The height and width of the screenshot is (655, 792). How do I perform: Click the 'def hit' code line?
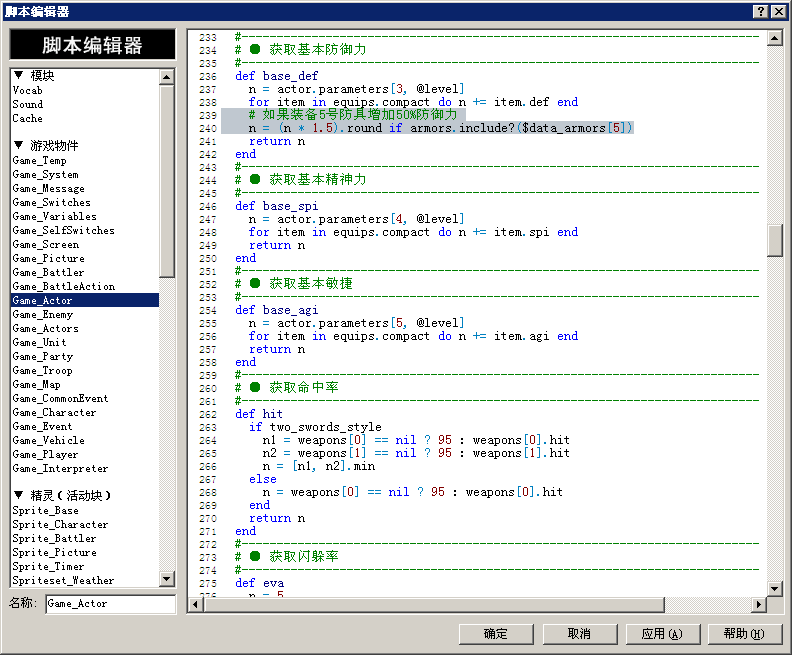tap(259, 414)
